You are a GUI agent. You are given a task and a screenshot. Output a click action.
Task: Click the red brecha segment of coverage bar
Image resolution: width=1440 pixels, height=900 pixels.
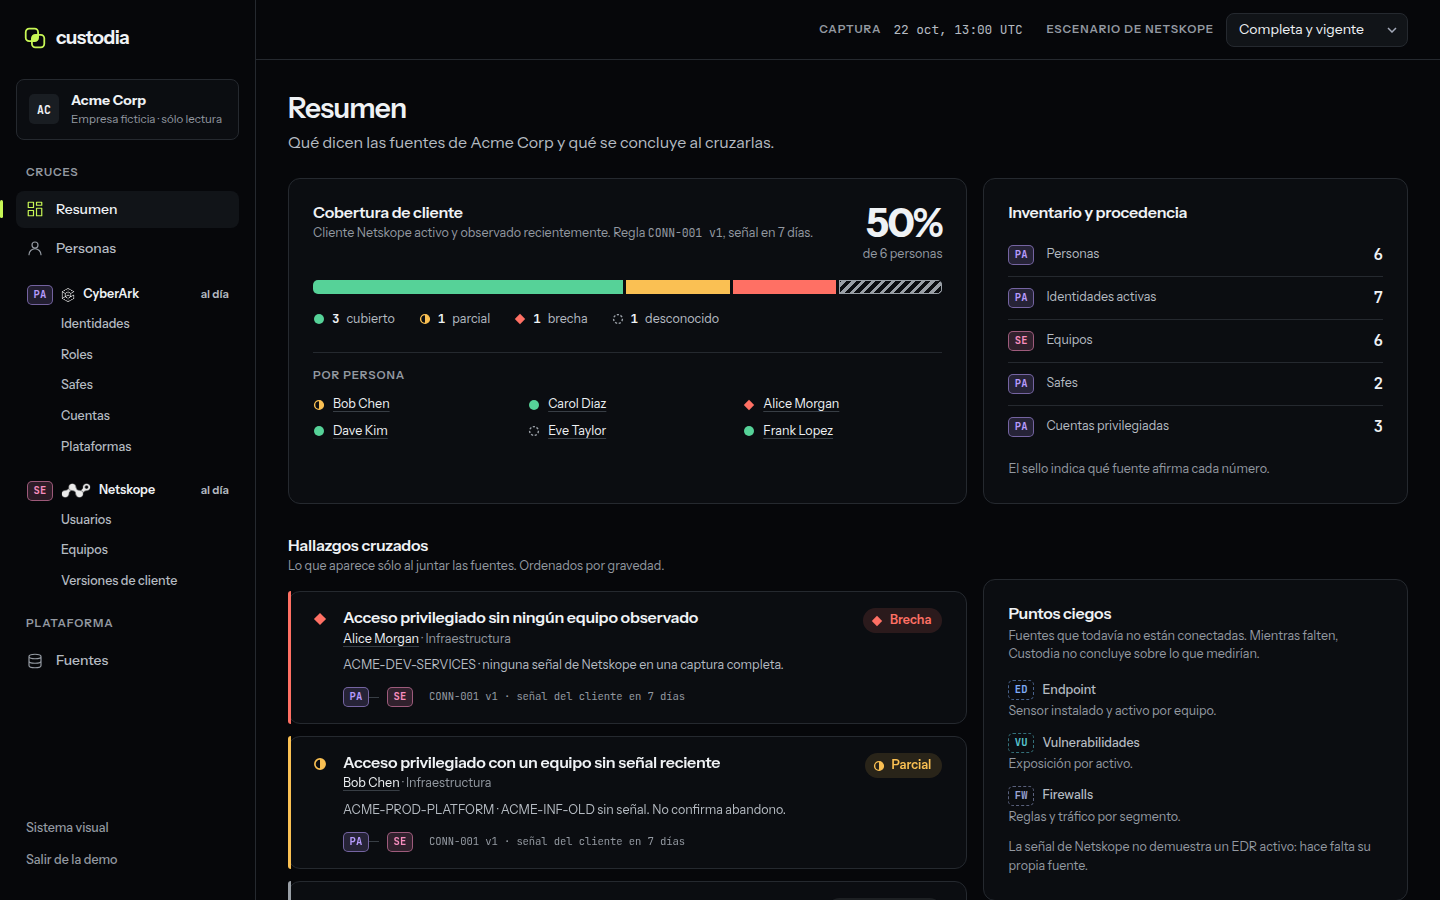(784, 287)
